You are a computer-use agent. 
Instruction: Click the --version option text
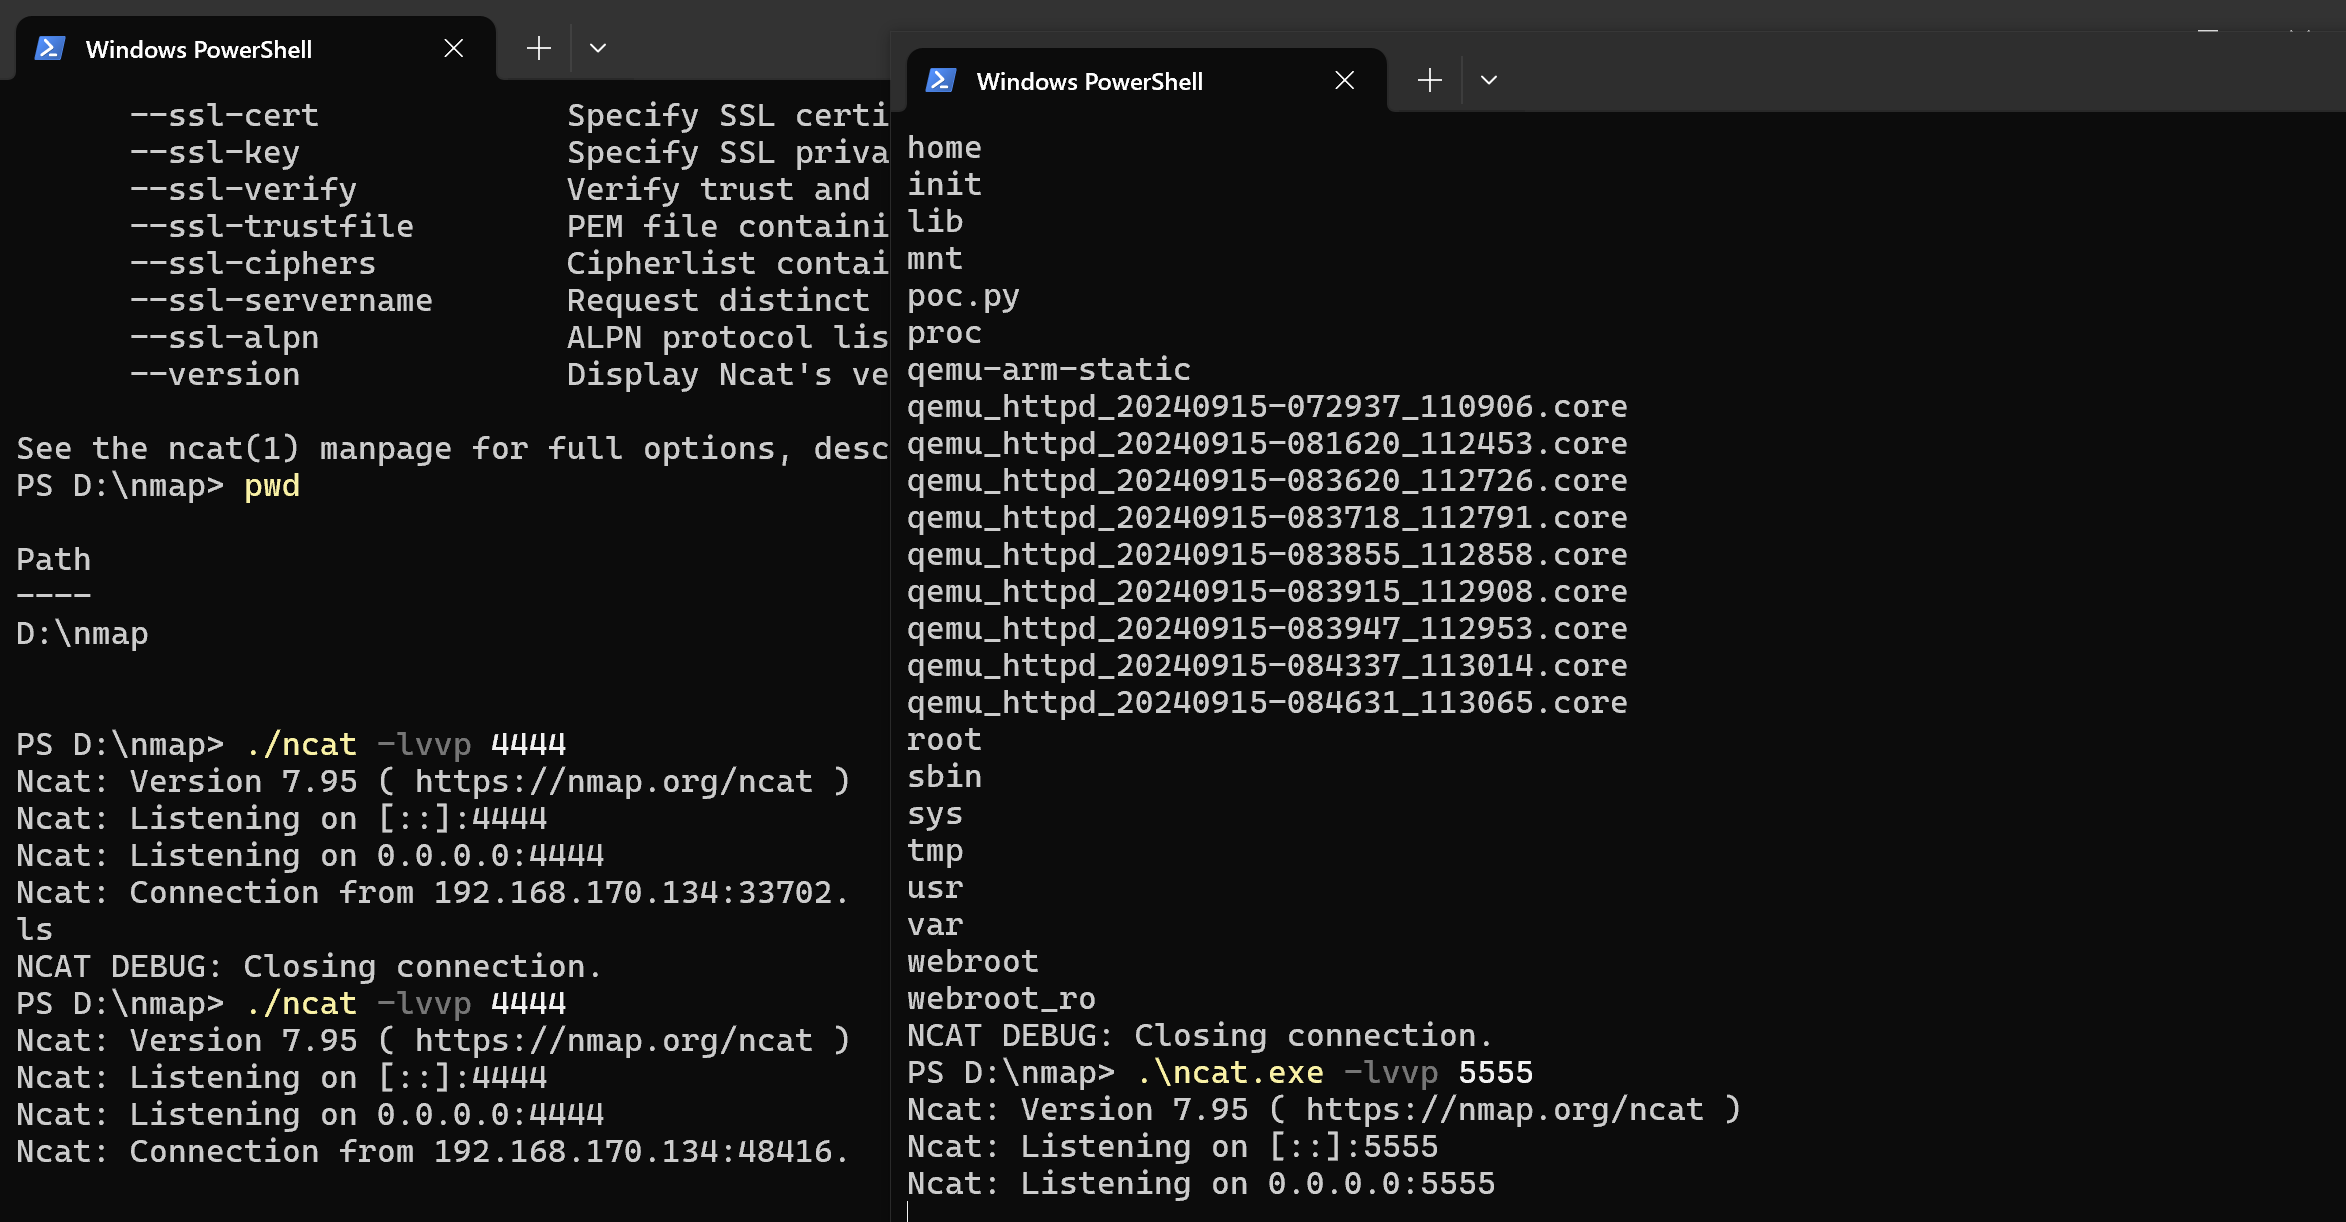[215, 374]
